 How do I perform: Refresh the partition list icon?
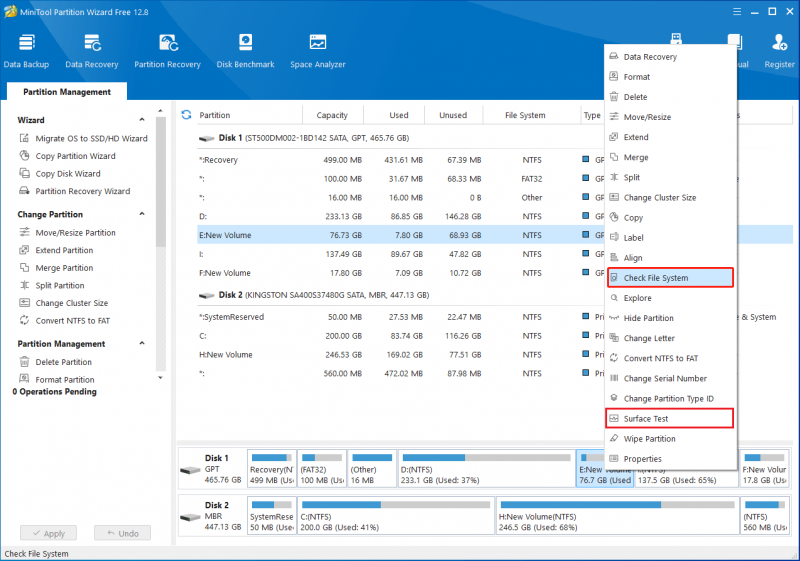pos(186,115)
